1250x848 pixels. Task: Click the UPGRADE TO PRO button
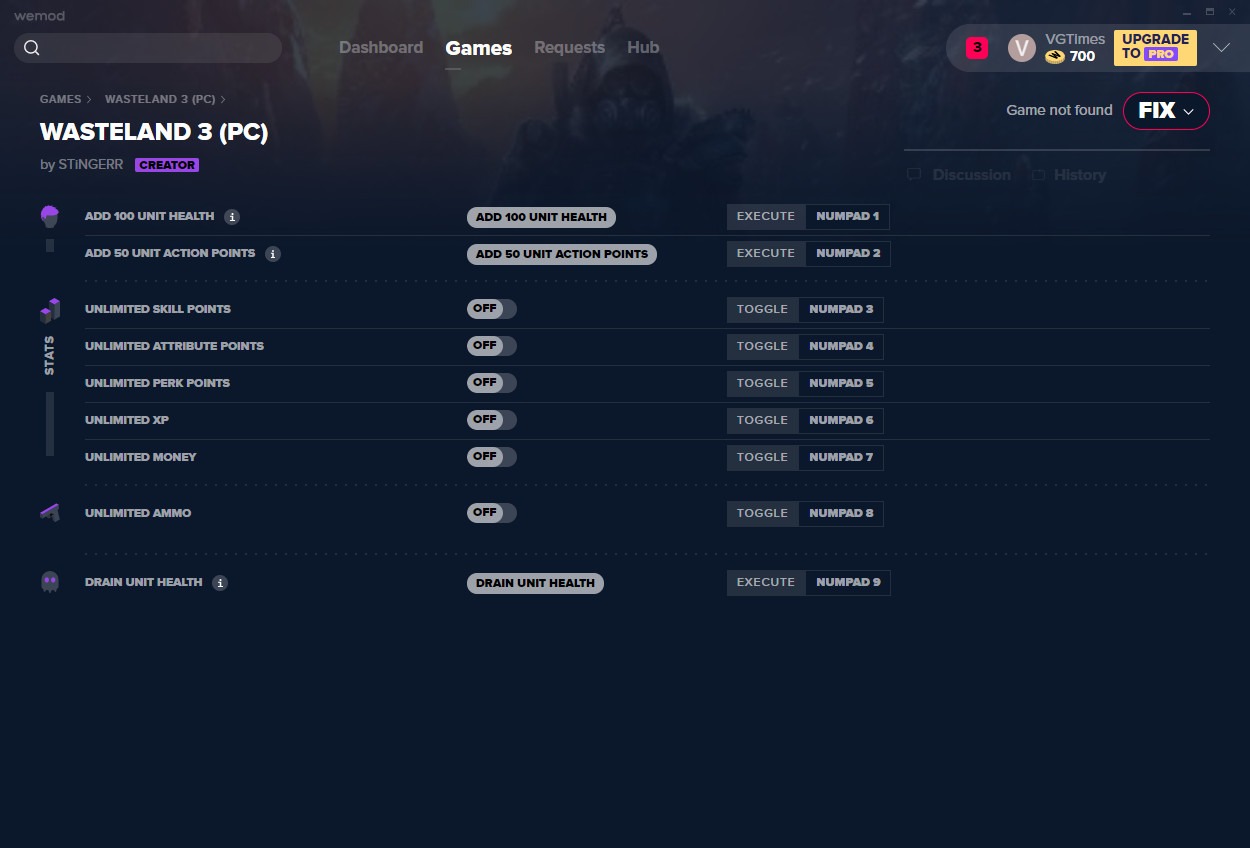pyautogui.click(x=1155, y=47)
